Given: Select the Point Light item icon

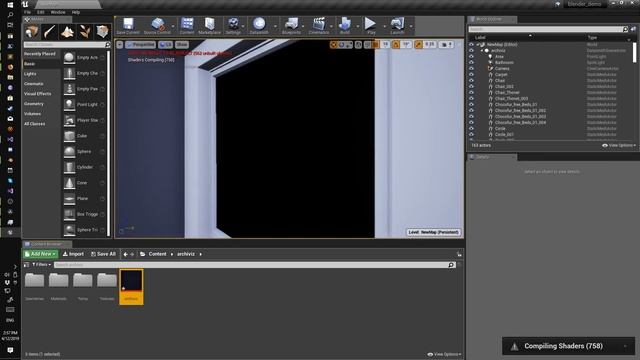Looking at the screenshot, I should [x=69, y=104].
